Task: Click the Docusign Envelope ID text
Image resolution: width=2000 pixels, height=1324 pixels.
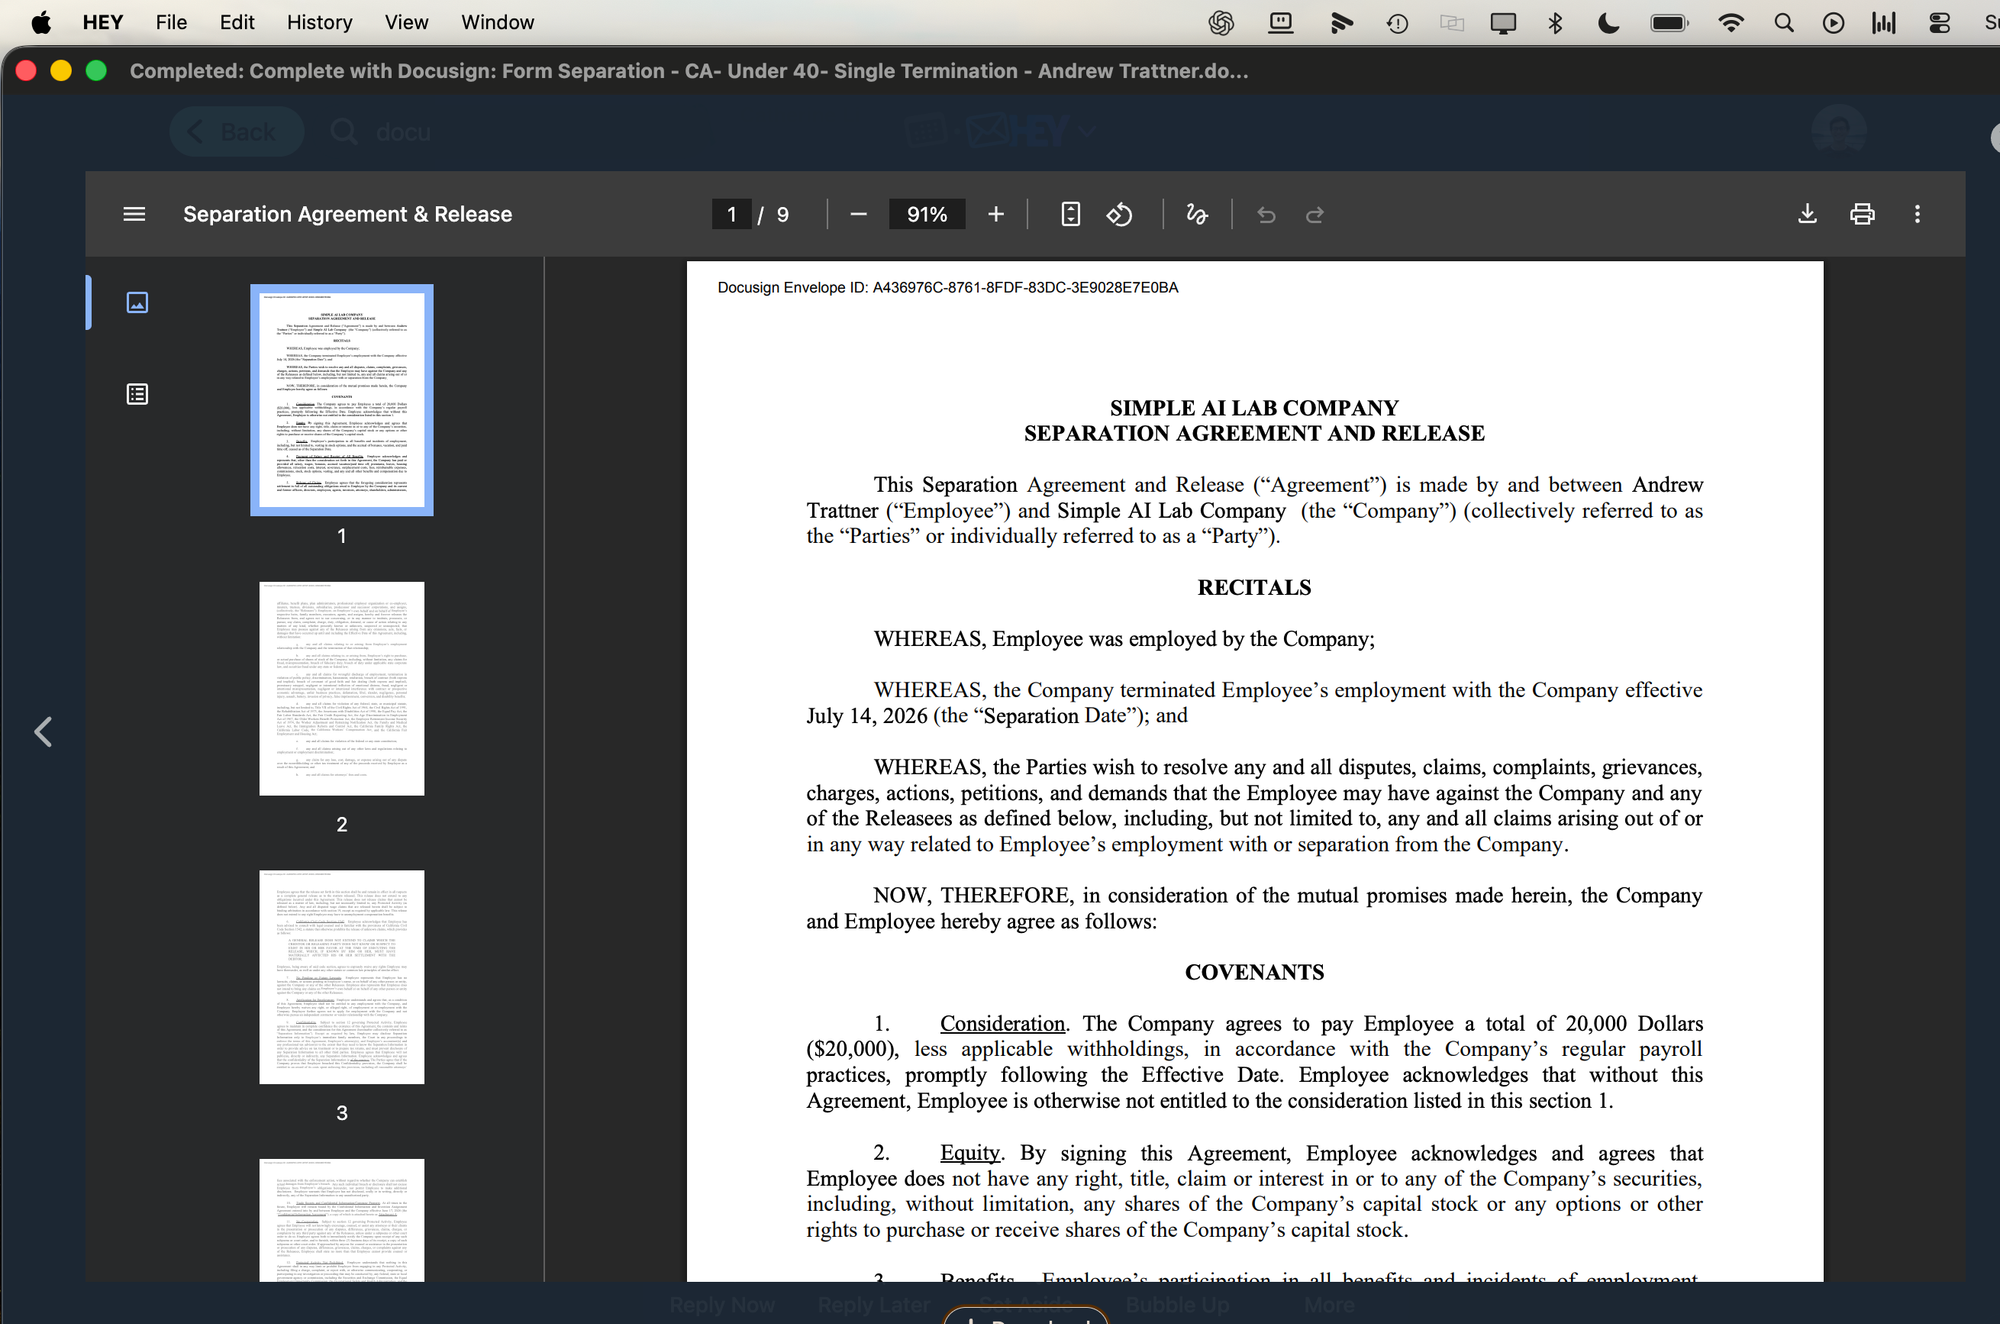Action: [x=948, y=288]
